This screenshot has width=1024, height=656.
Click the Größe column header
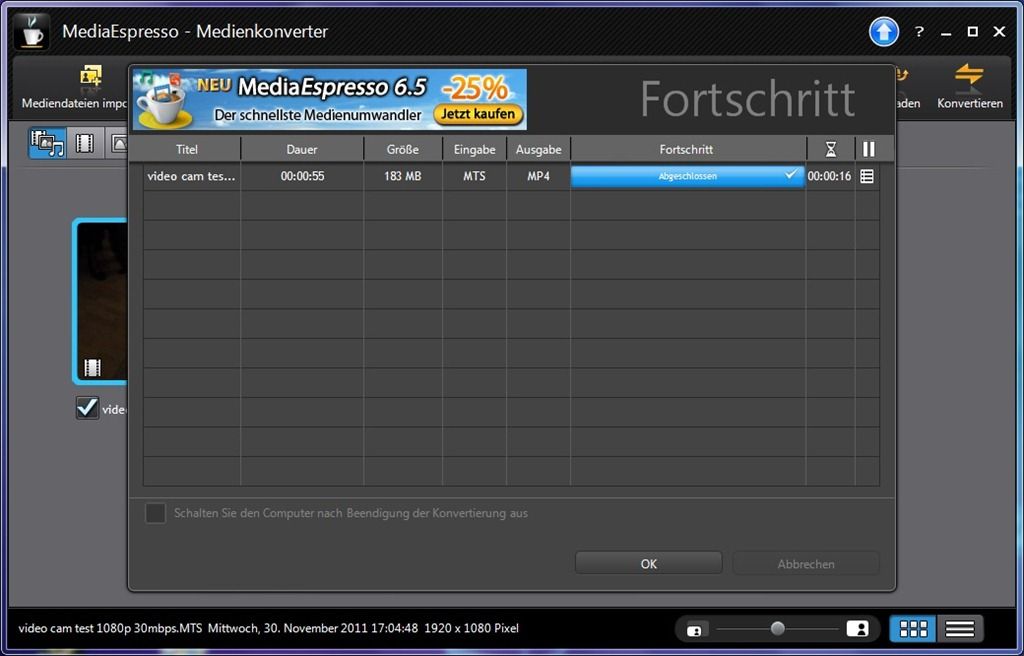tap(402, 150)
